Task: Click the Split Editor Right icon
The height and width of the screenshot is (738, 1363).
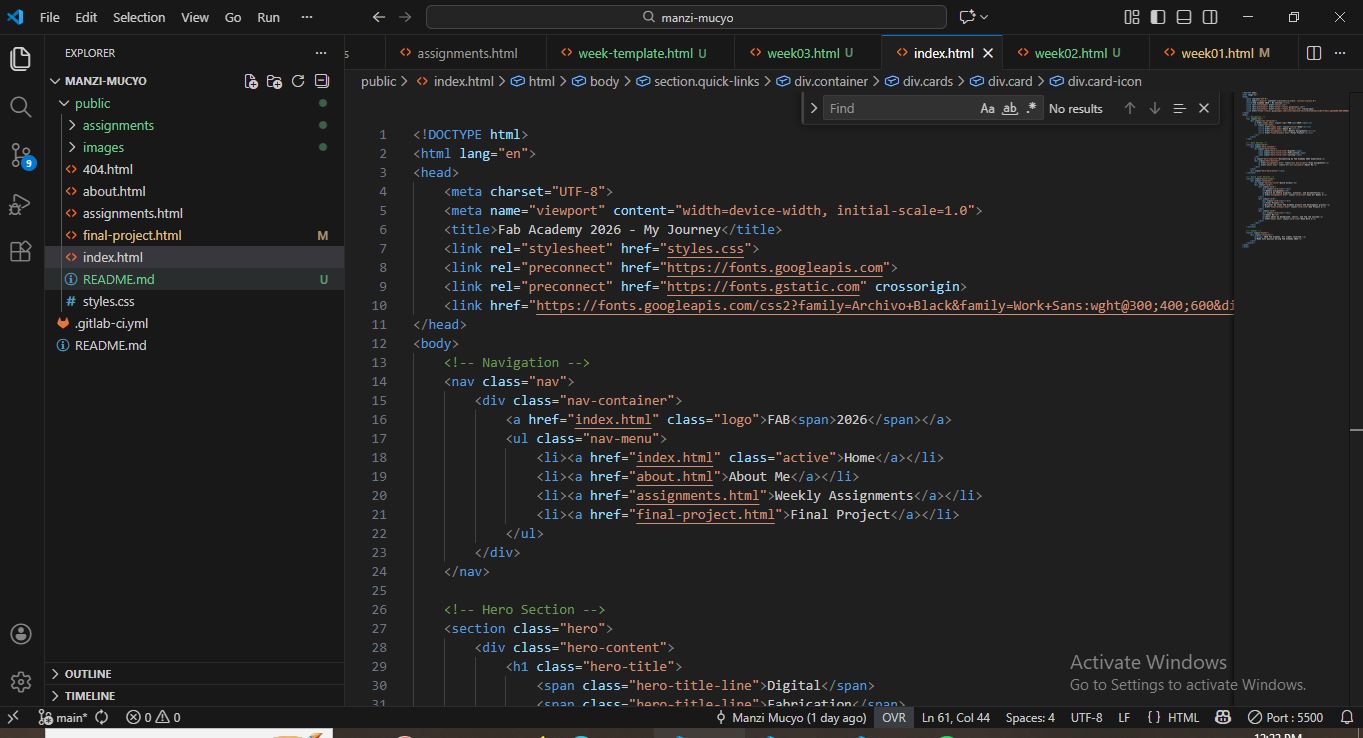Action: (1314, 53)
